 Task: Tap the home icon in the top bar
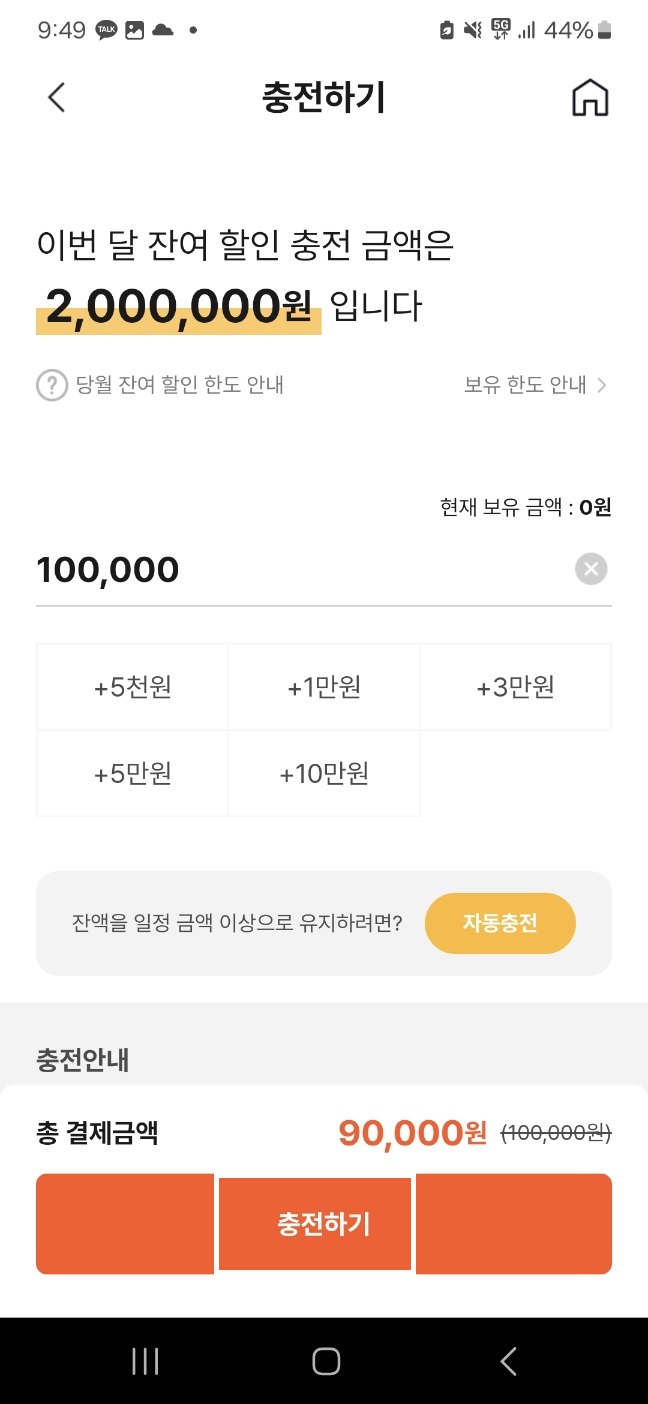tap(590, 97)
